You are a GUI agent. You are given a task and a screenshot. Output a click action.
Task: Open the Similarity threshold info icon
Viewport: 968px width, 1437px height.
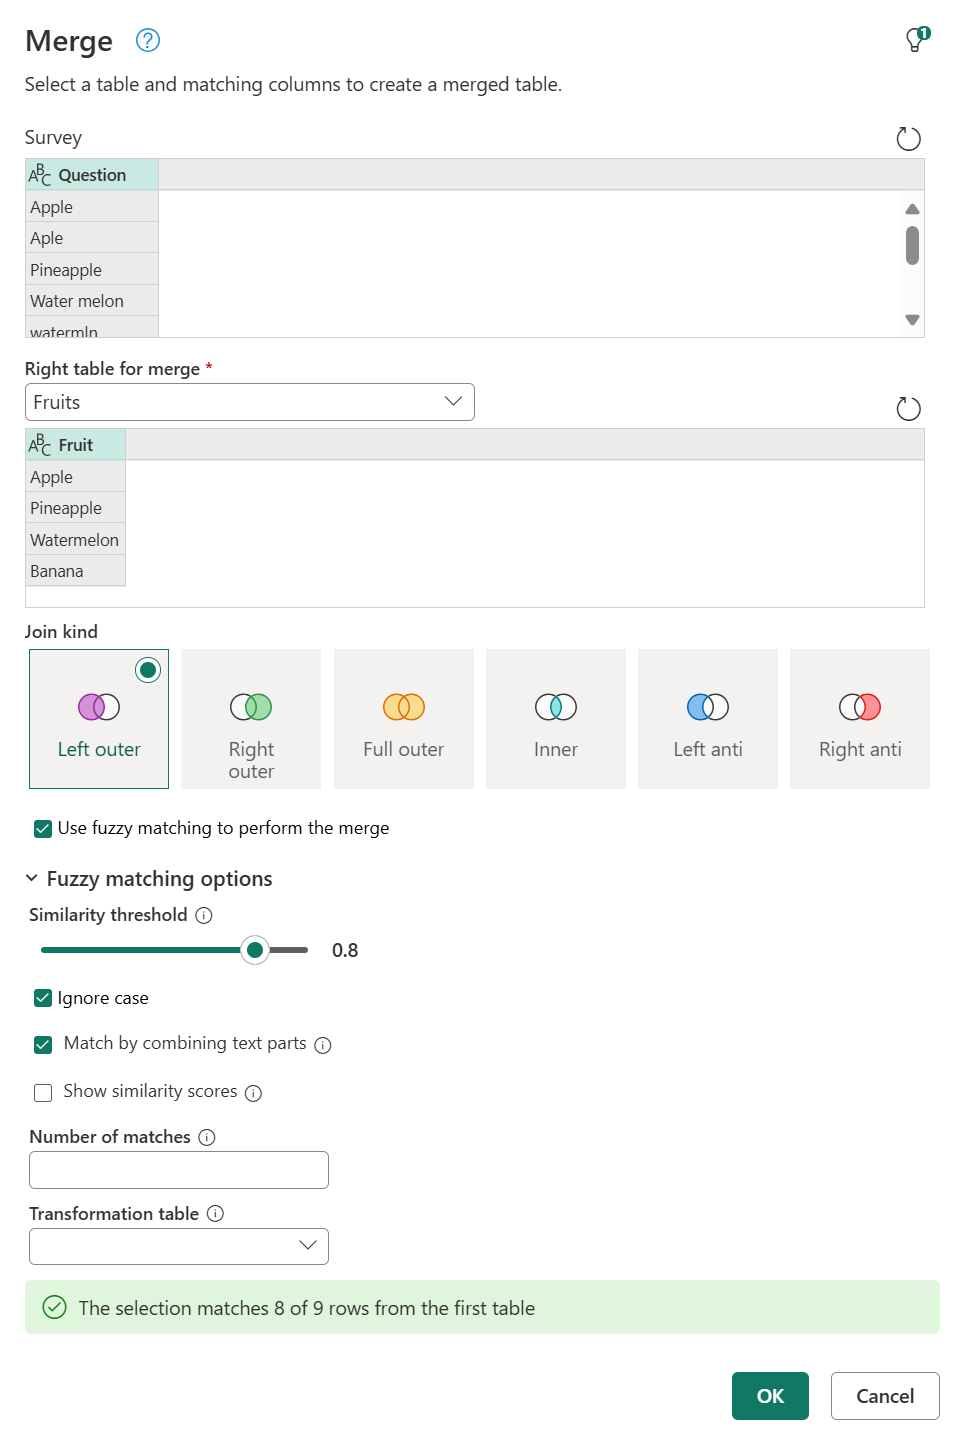pos(204,916)
